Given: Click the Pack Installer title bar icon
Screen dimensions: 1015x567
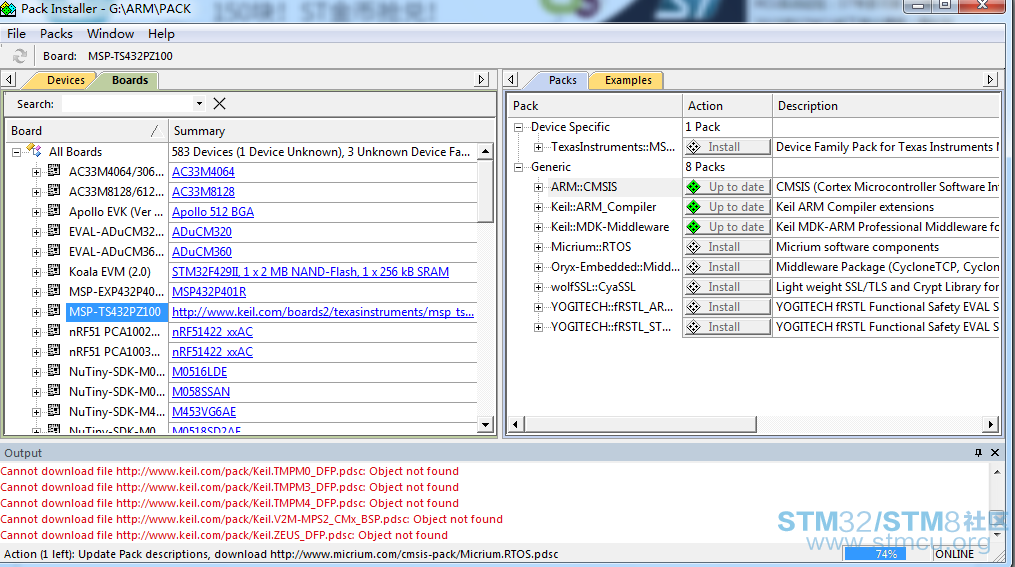Looking at the screenshot, I should tap(8, 8).
